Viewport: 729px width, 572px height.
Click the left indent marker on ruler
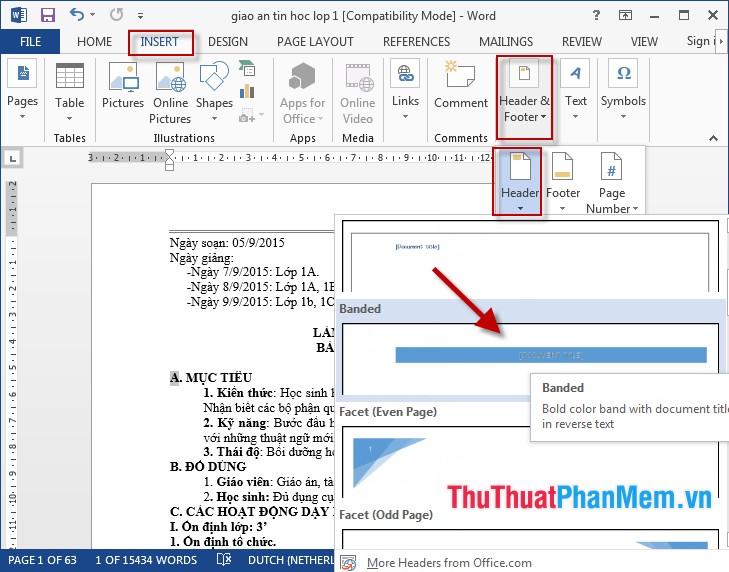tap(170, 166)
